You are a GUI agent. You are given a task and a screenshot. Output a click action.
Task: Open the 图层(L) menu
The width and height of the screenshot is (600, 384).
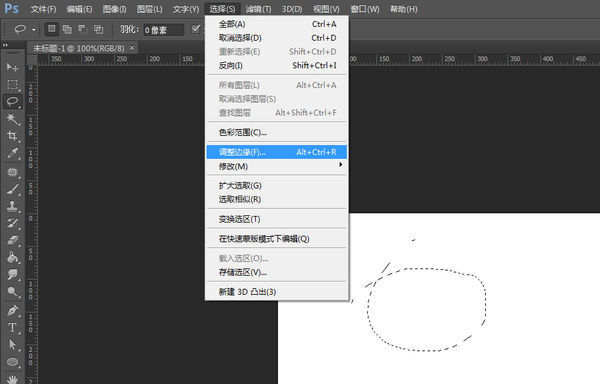click(150, 9)
